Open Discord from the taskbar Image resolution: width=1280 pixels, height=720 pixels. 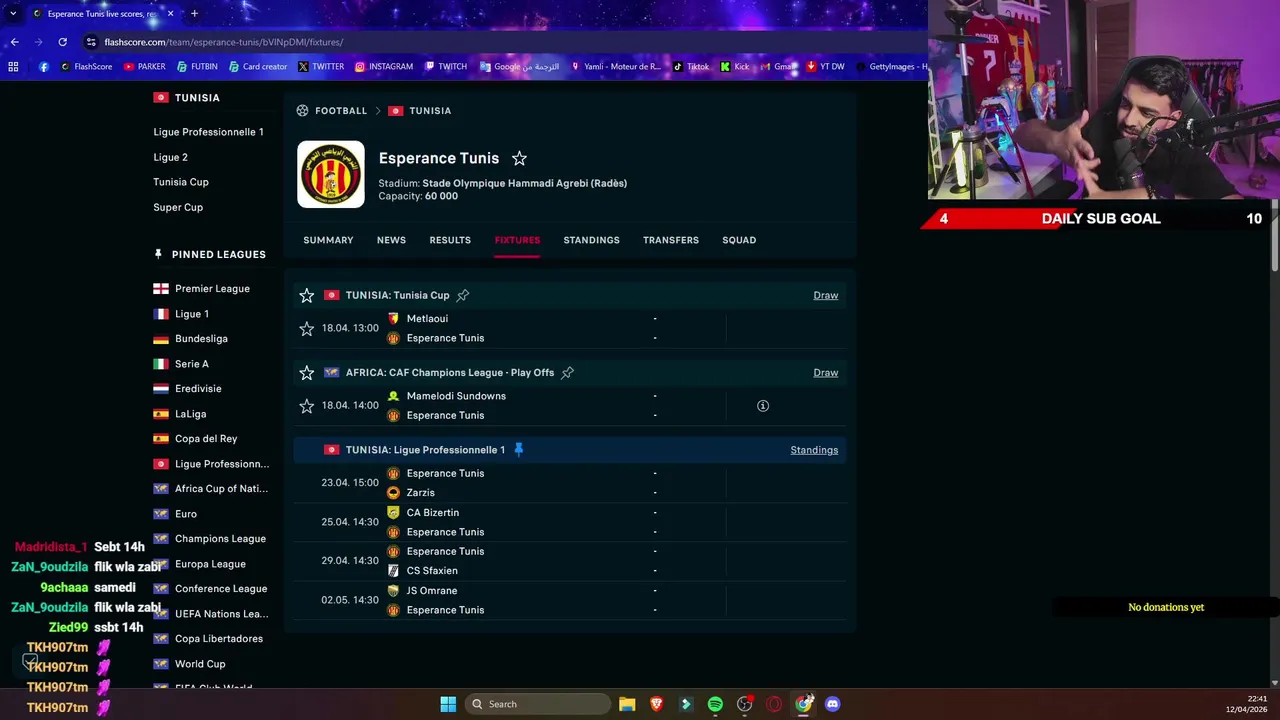click(832, 704)
